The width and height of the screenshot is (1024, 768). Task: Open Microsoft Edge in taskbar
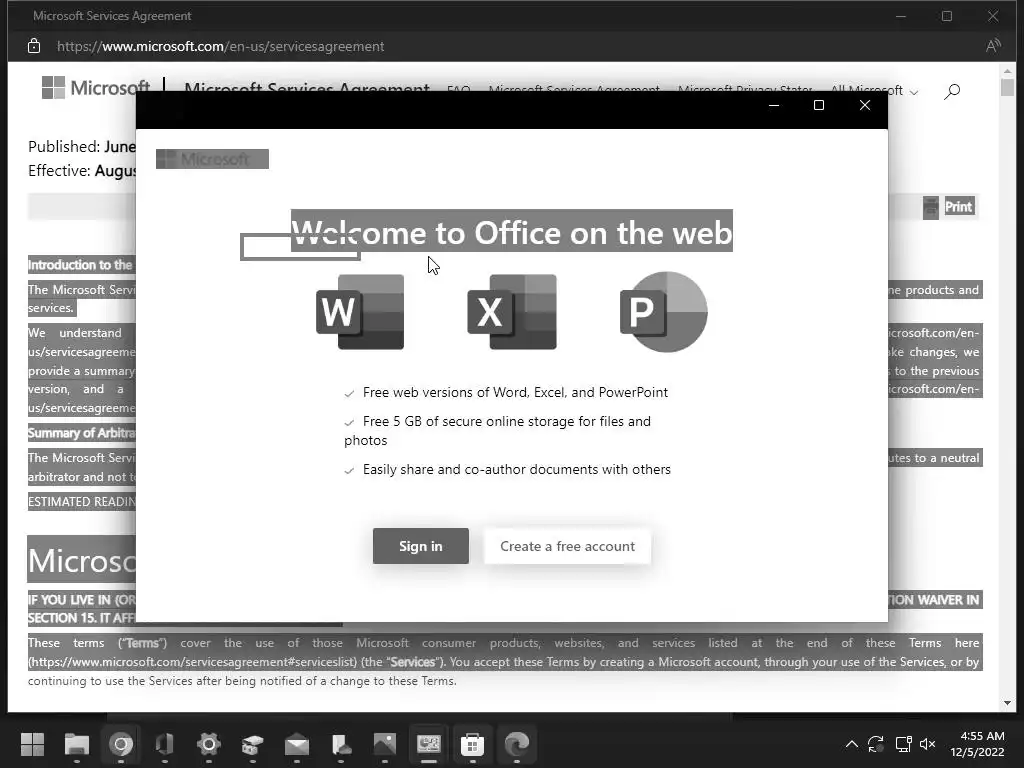click(x=517, y=744)
